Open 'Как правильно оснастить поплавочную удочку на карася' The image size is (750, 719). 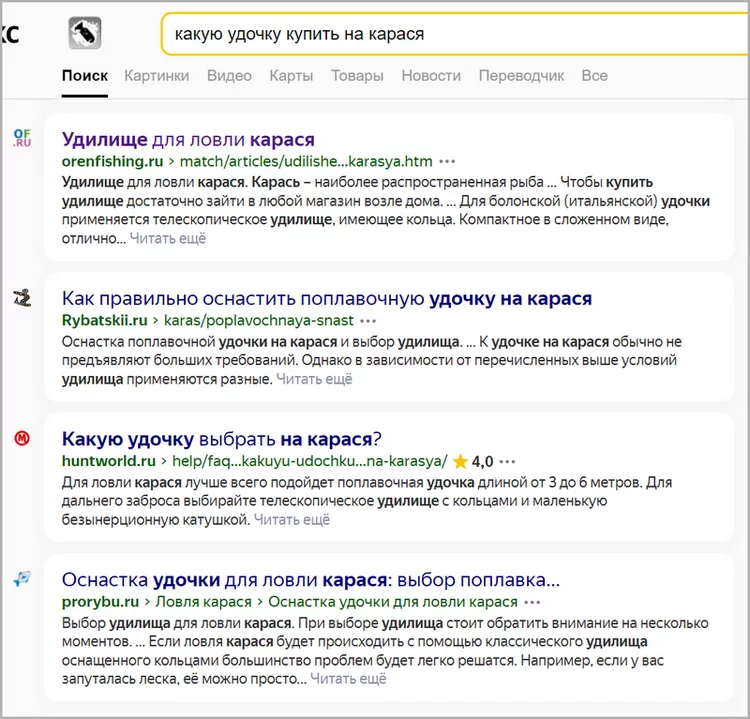(327, 299)
